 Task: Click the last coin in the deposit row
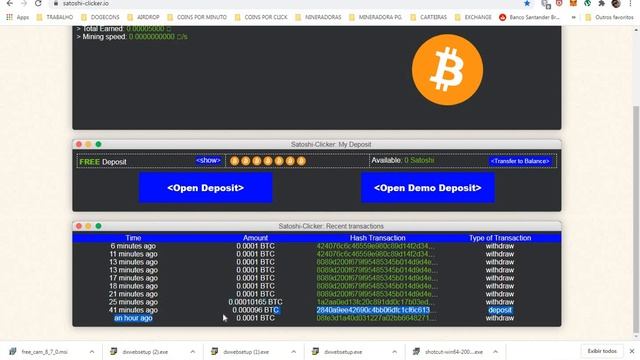301,161
